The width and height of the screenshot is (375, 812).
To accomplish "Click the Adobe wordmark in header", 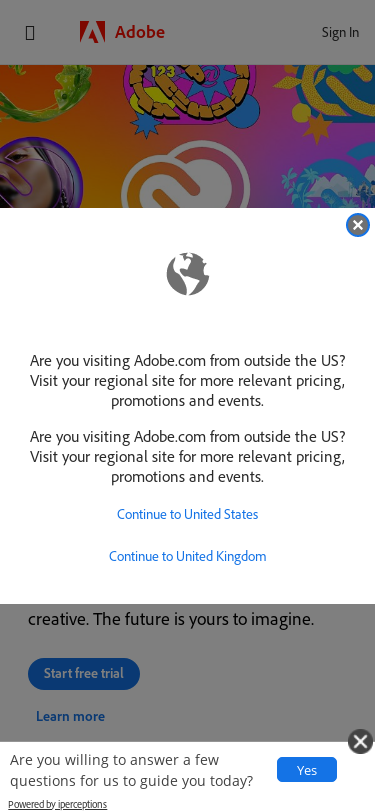I will point(140,32).
